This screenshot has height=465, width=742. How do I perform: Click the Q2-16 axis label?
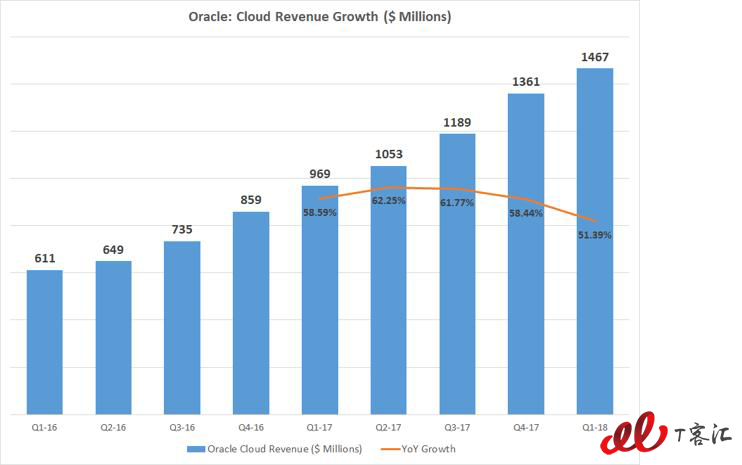114,428
